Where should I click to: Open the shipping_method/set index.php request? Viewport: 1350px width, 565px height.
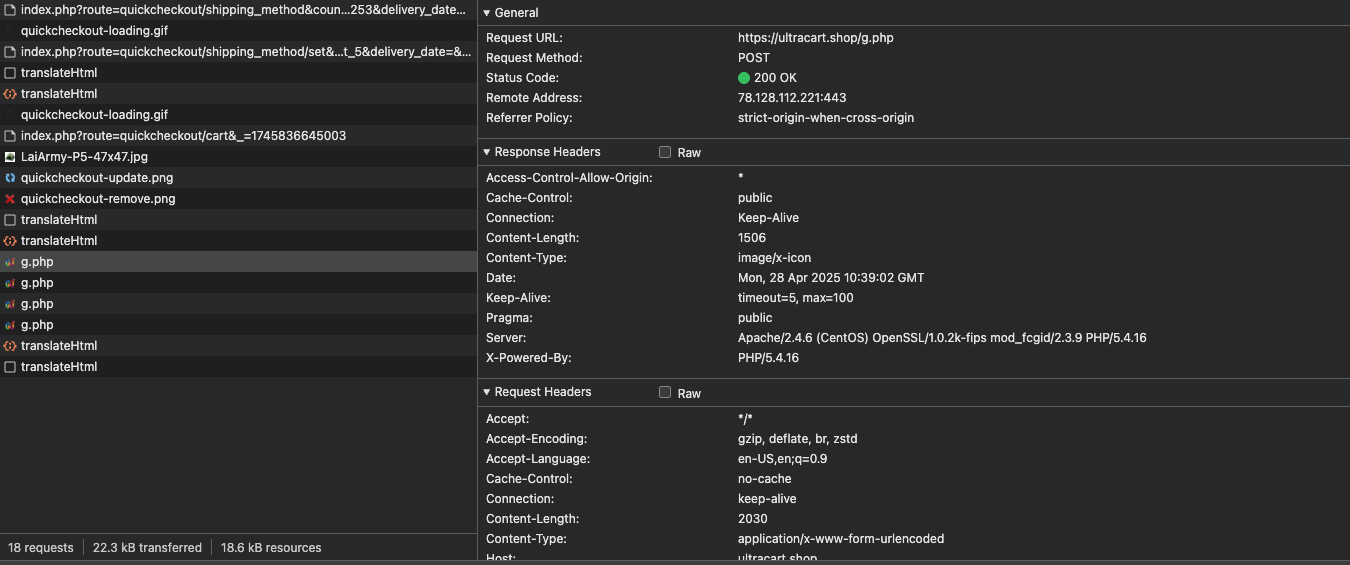pos(245,52)
